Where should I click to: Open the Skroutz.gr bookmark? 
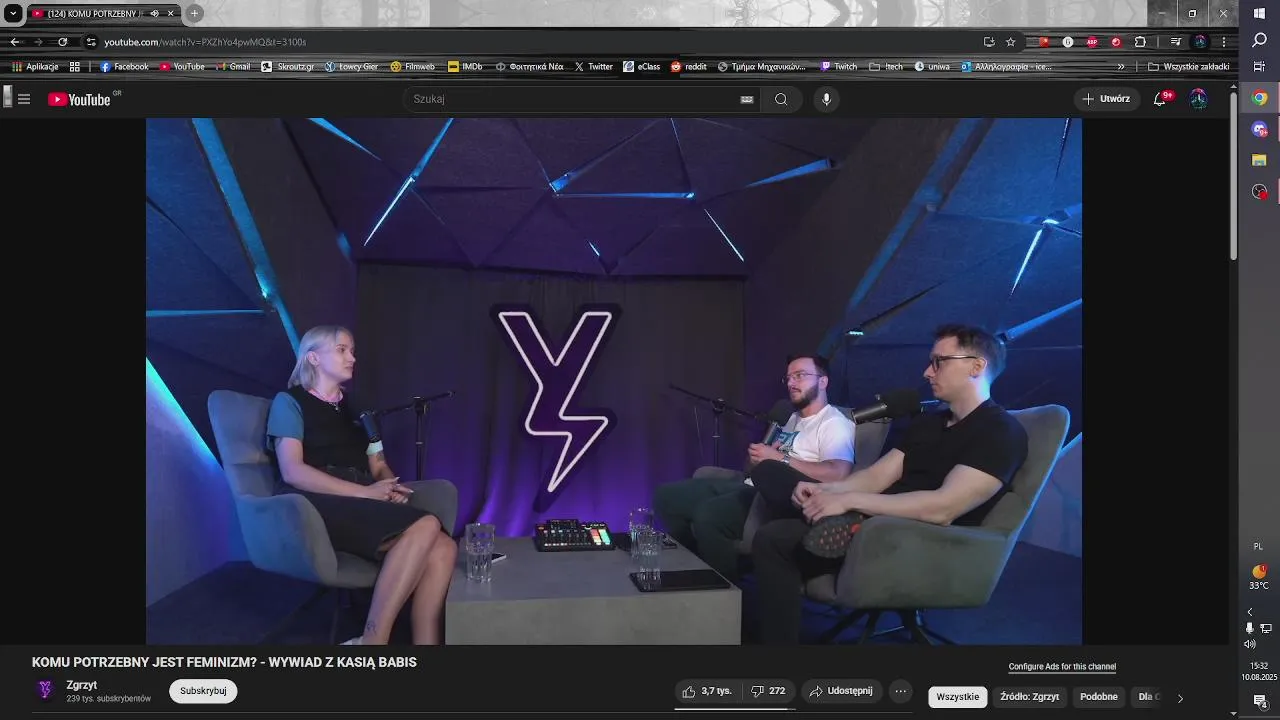point(288,67)
